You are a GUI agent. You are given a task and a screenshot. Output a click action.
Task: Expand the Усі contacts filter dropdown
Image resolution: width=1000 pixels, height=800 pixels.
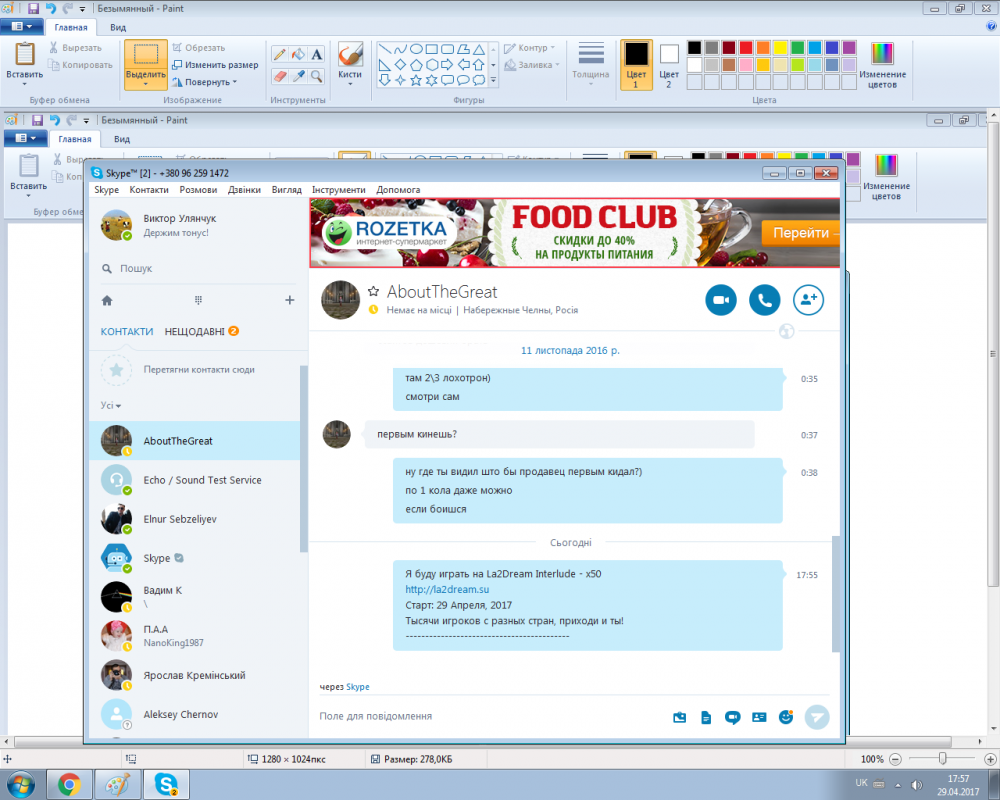pyautogui.click(x=111, y=406)
